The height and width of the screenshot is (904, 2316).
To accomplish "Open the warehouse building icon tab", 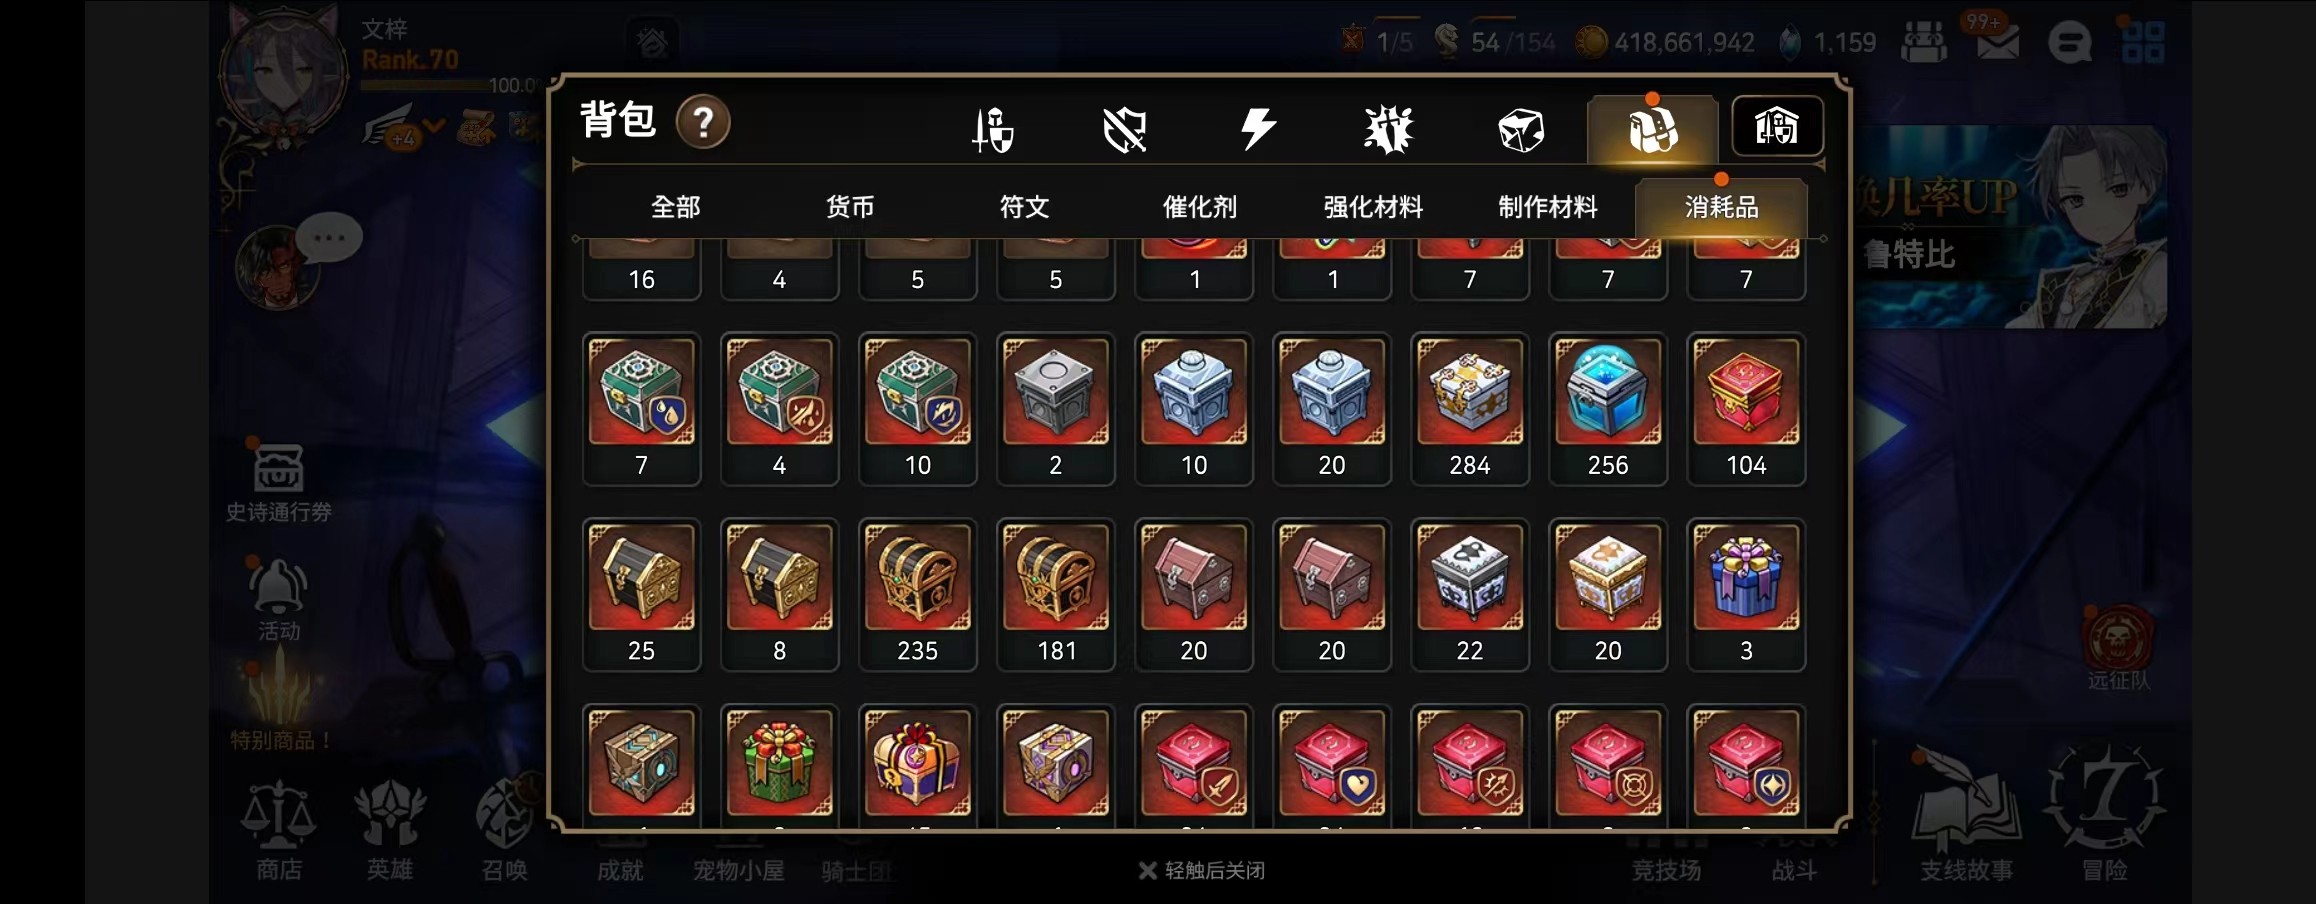I will tap(1777, 126).
